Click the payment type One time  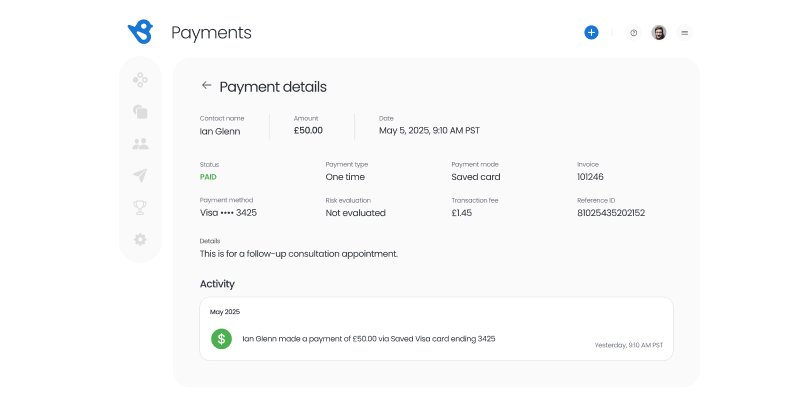345,177
